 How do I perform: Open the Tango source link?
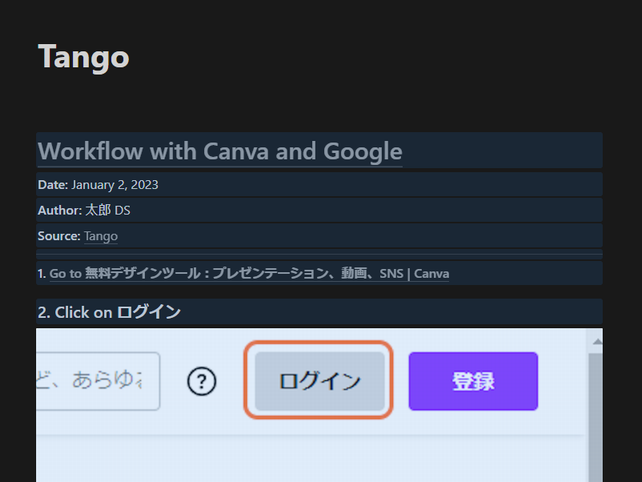pos(101,236)
